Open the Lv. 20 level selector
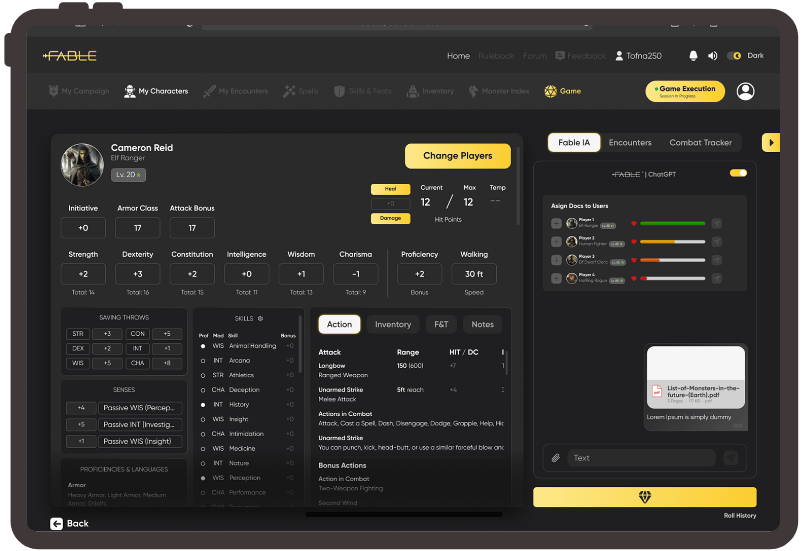The width and height of the screenshot is (803, 551). coord(127,175)
